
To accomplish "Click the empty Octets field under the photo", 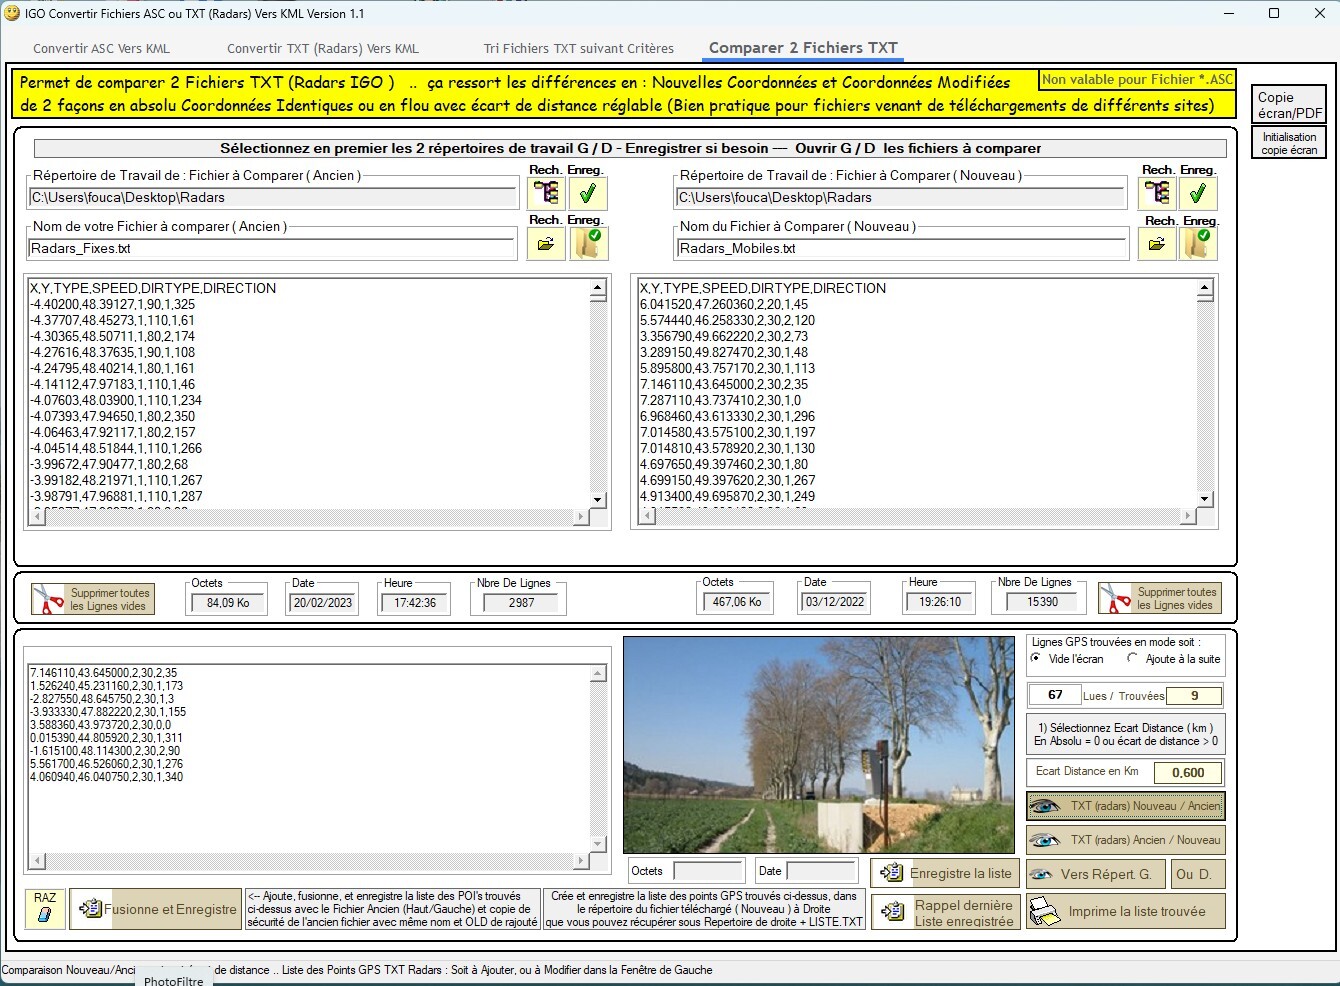I will 708,871.
